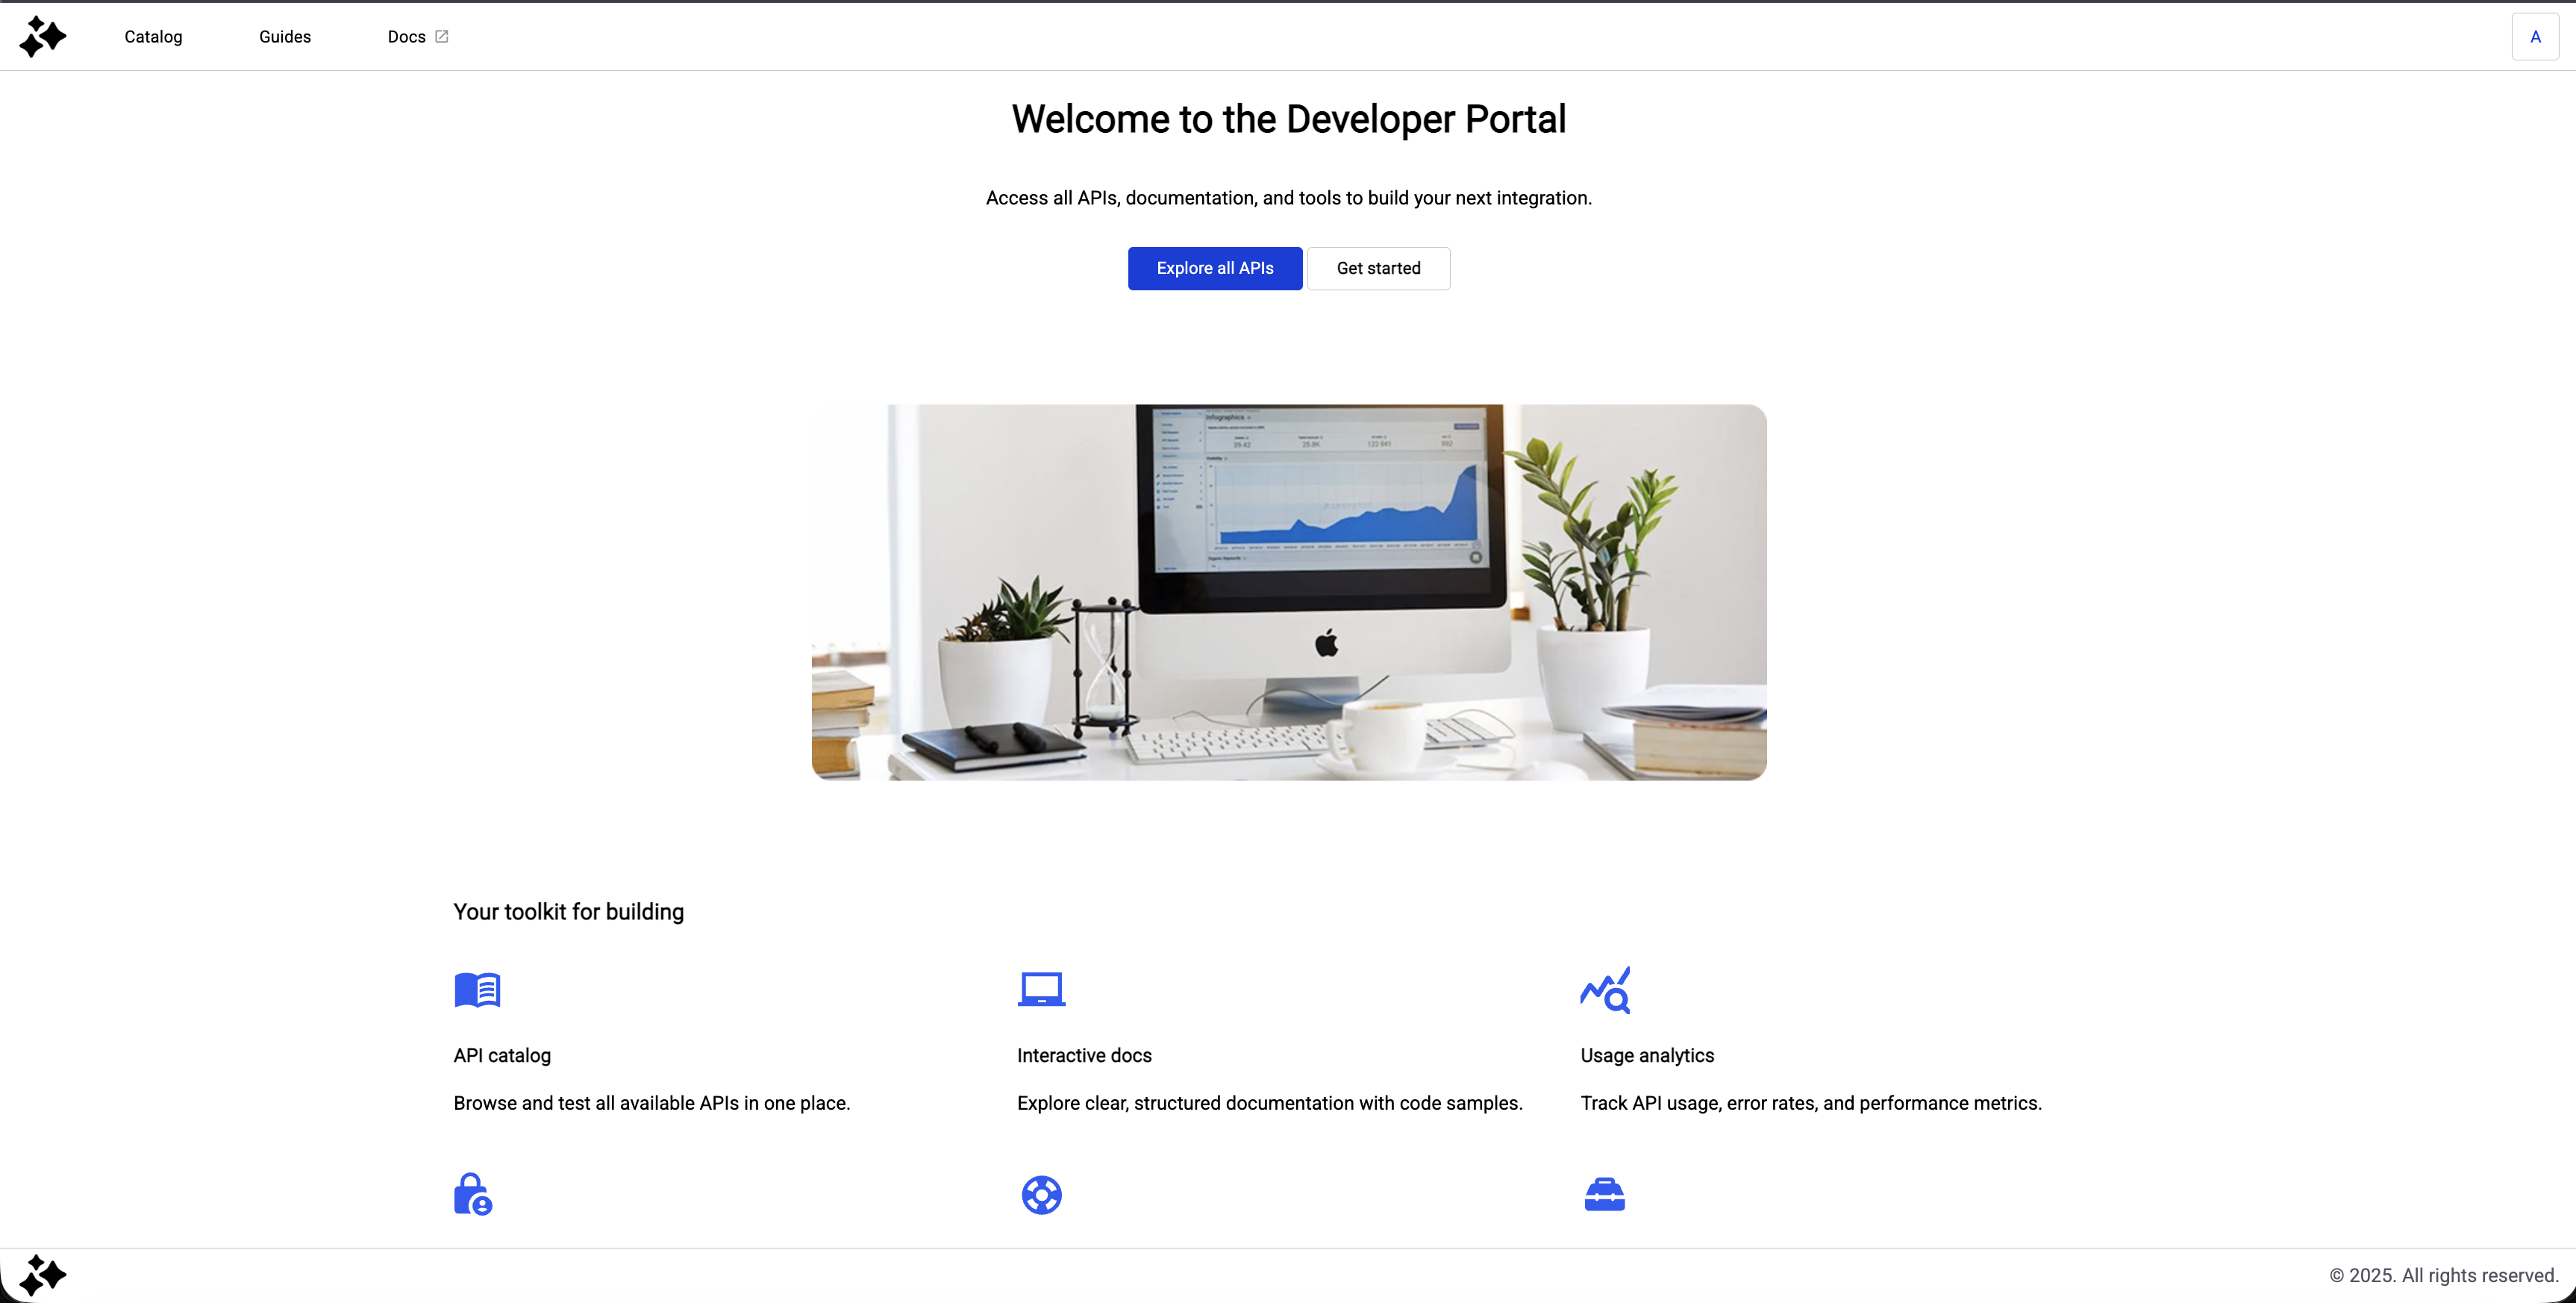Screen dimensions: 2576x1303
Task: Open the user avatar menu labeled A
Action: coord(2534,37)
